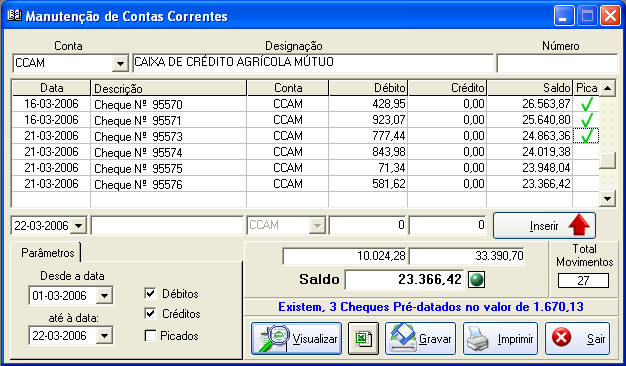This screenshot has width=626, height=366.
Task: Select the row Cheque Nº 95573
Action: [x=306, y=136]
